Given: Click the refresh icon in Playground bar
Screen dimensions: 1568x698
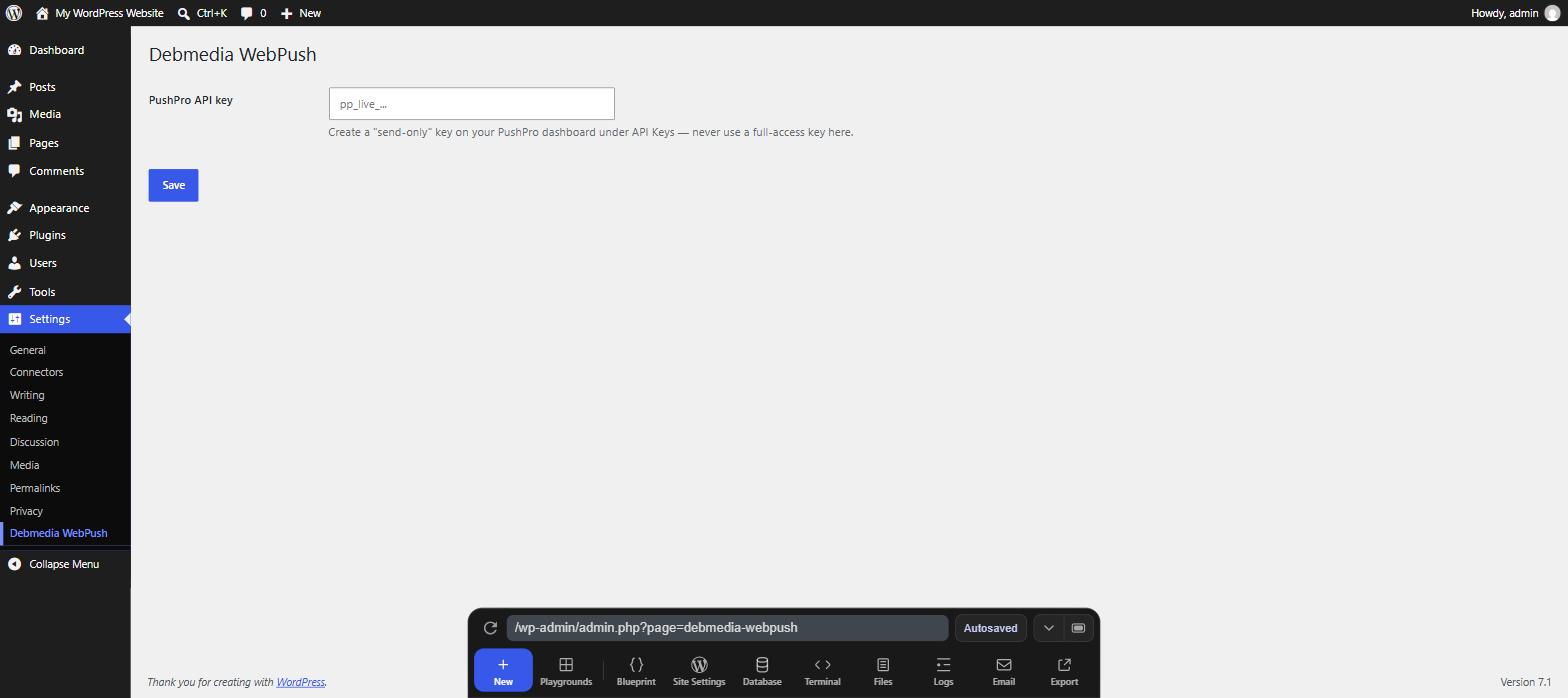Looking at the screenshot, I should (x=490, y=628).
